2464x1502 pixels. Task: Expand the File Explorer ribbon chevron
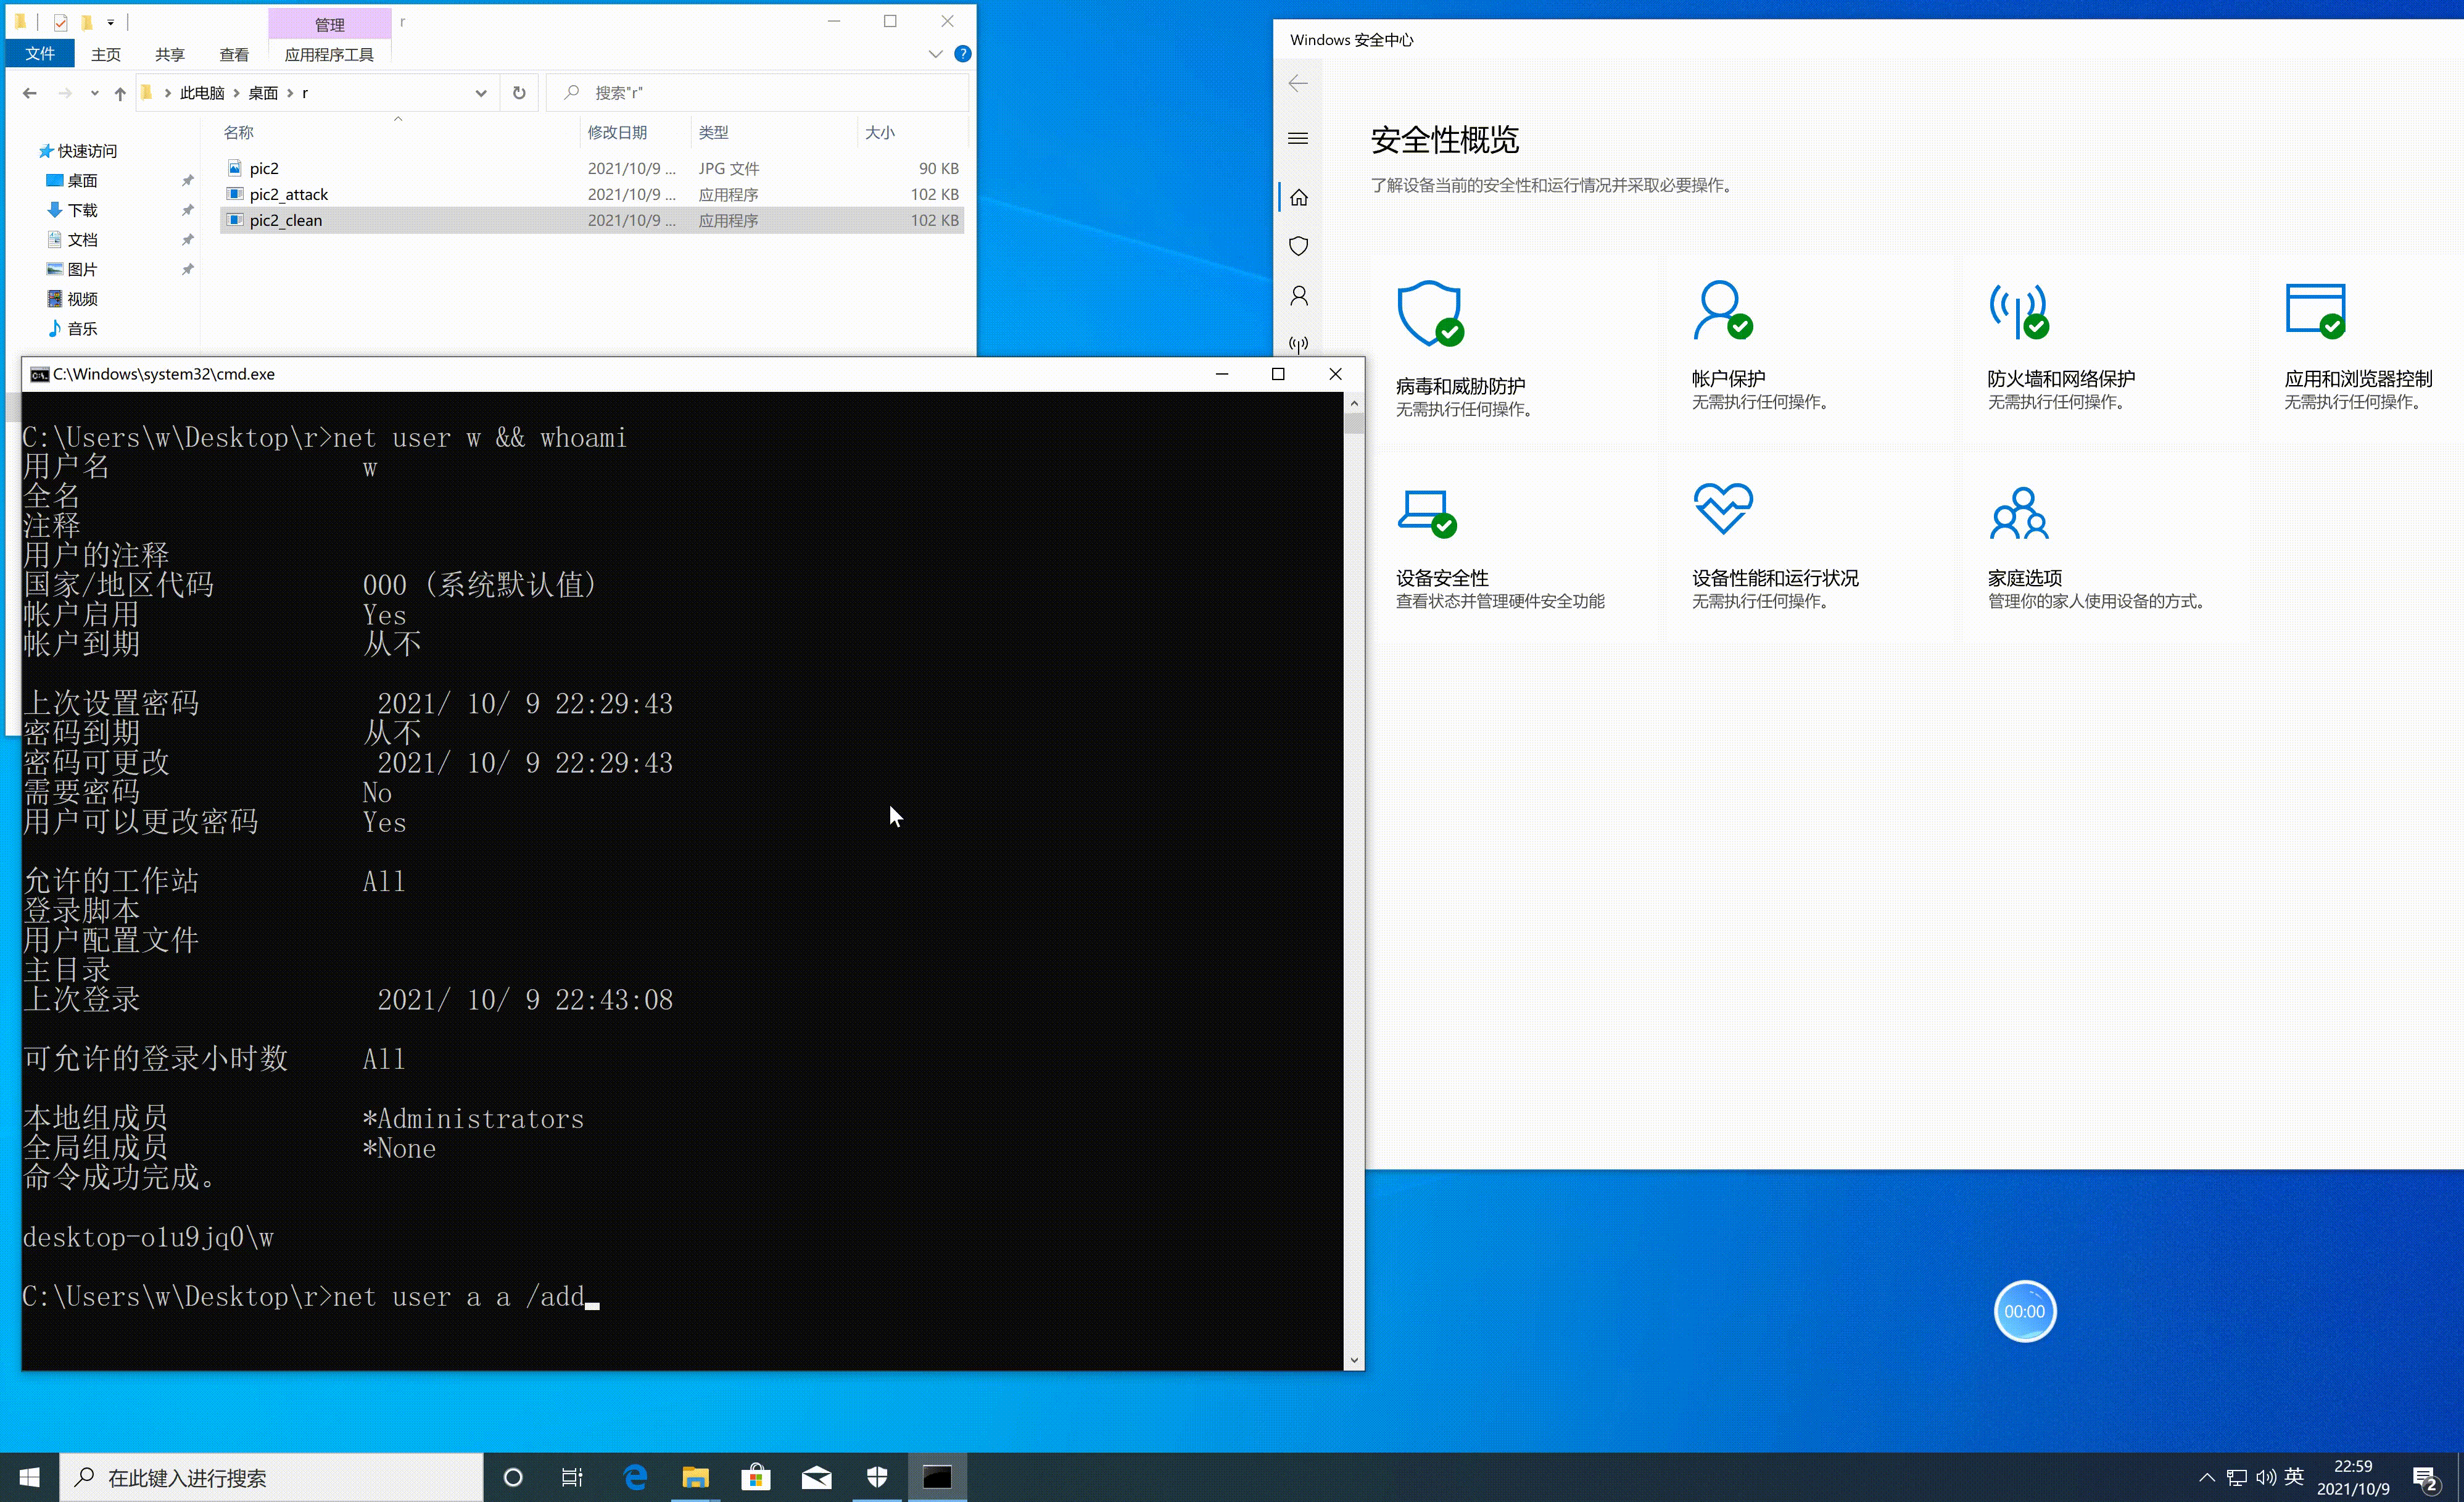pyautogui.click(x=935, y=54)
